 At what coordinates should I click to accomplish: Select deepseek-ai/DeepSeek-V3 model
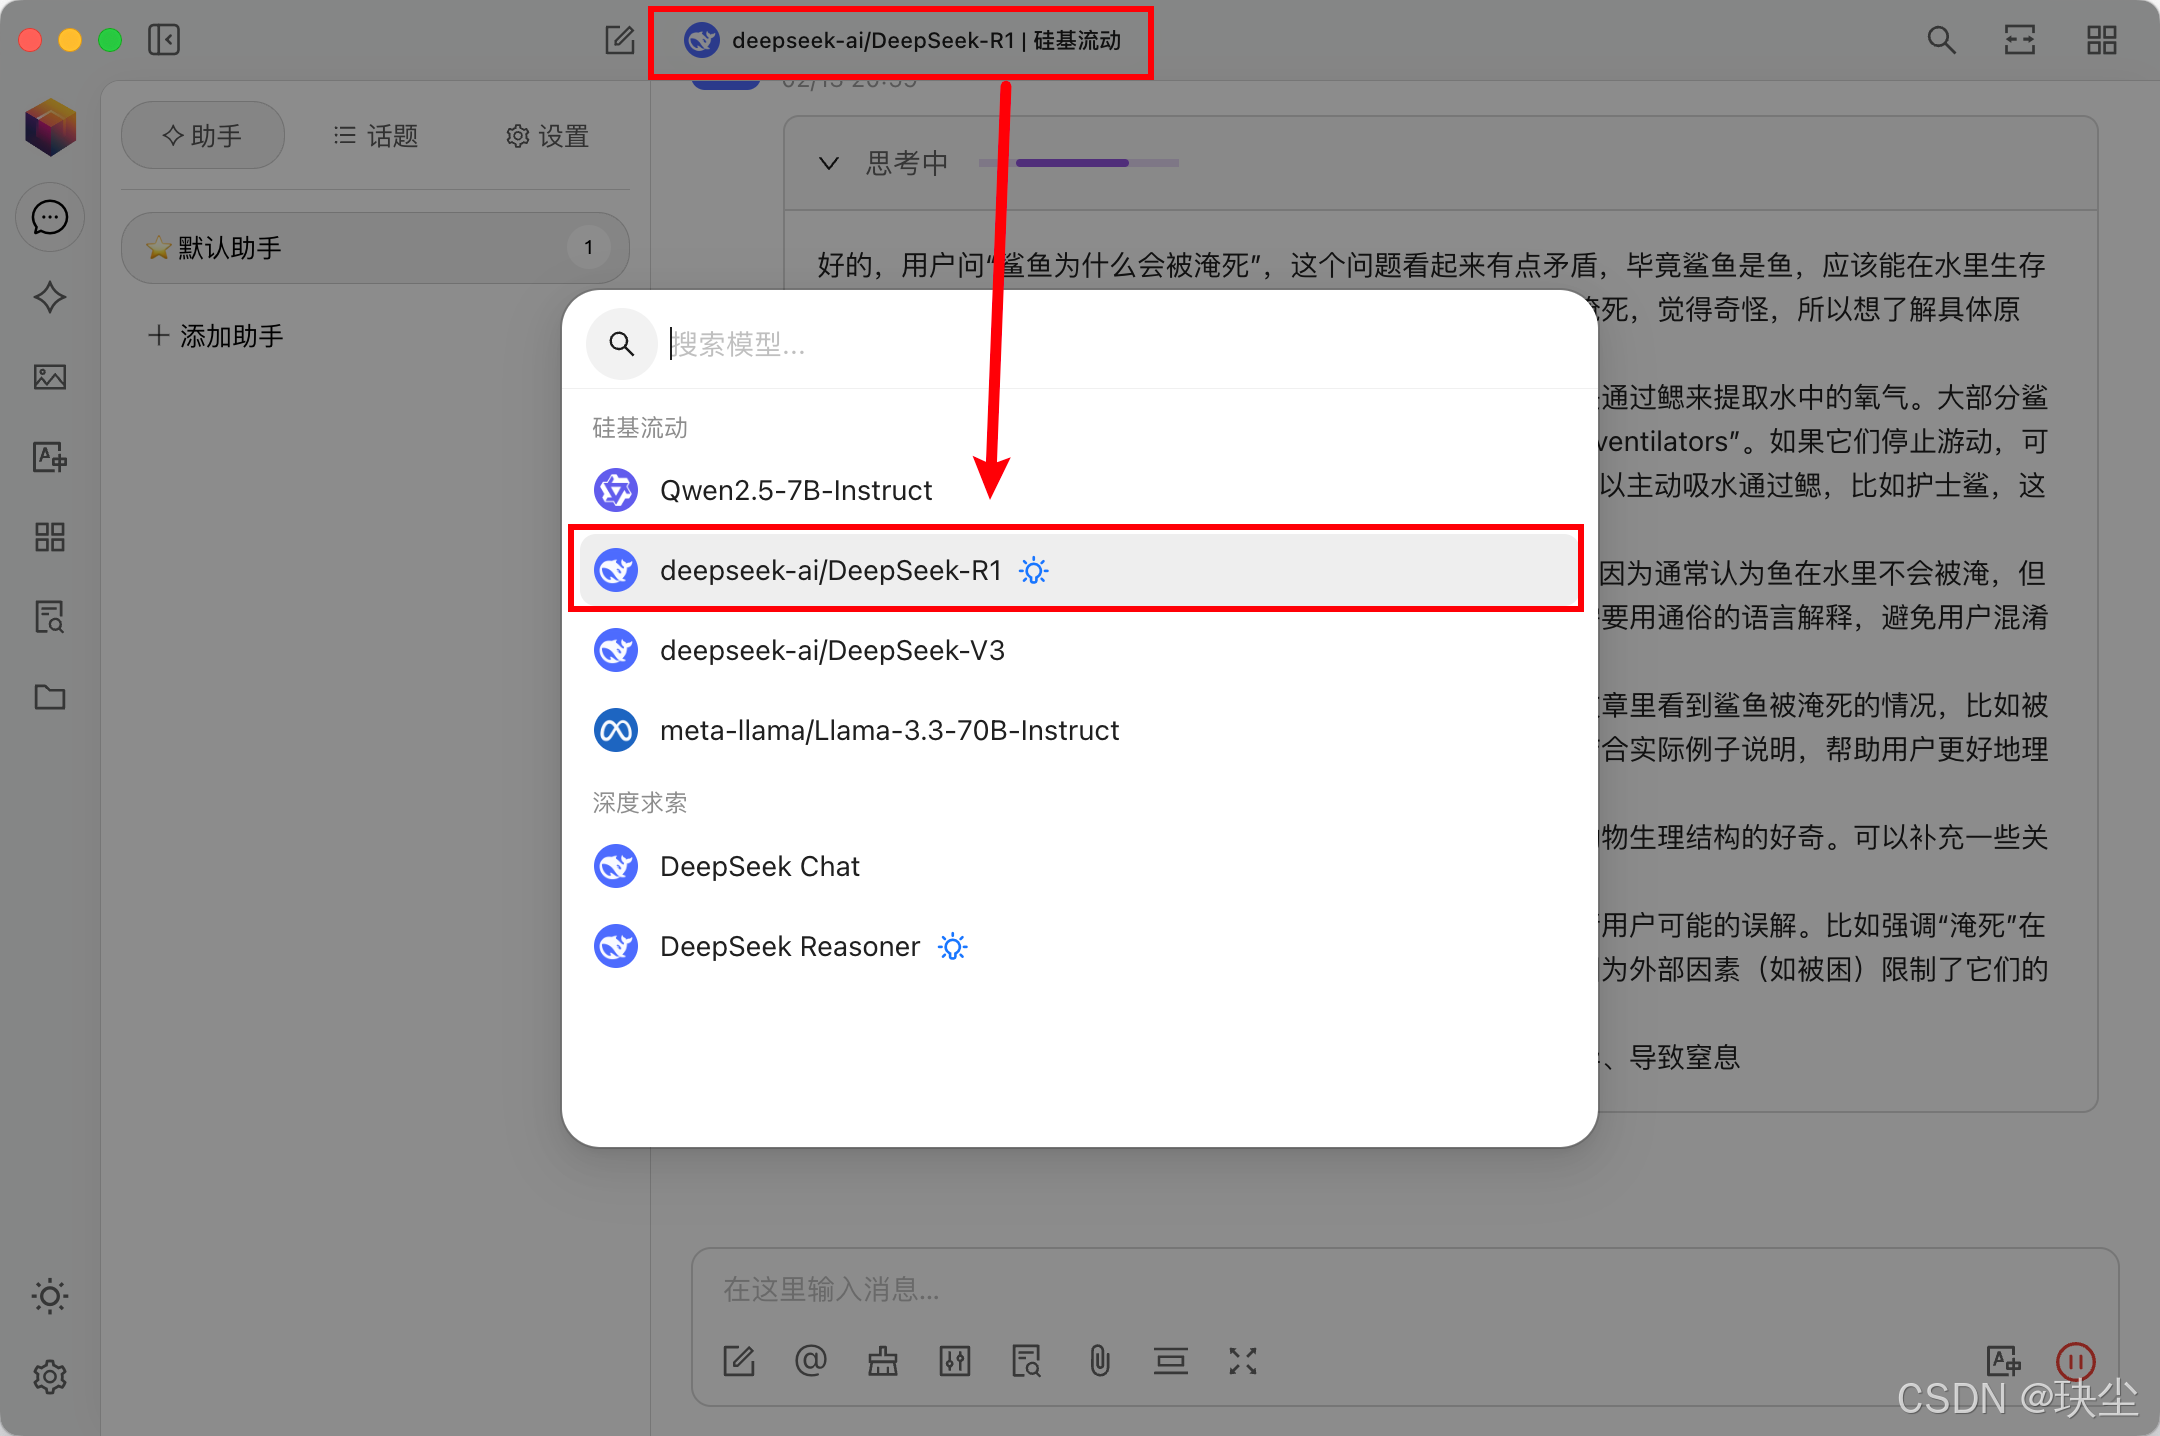point(832,651)
